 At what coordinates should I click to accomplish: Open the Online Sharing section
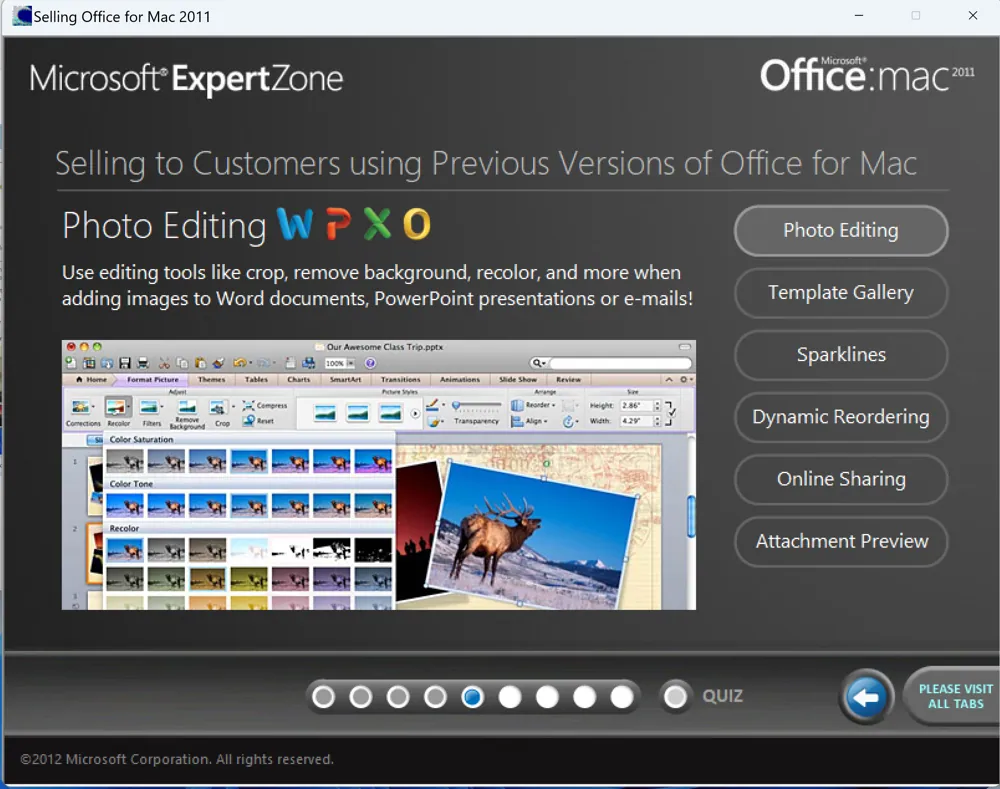[x=841, y=479]
